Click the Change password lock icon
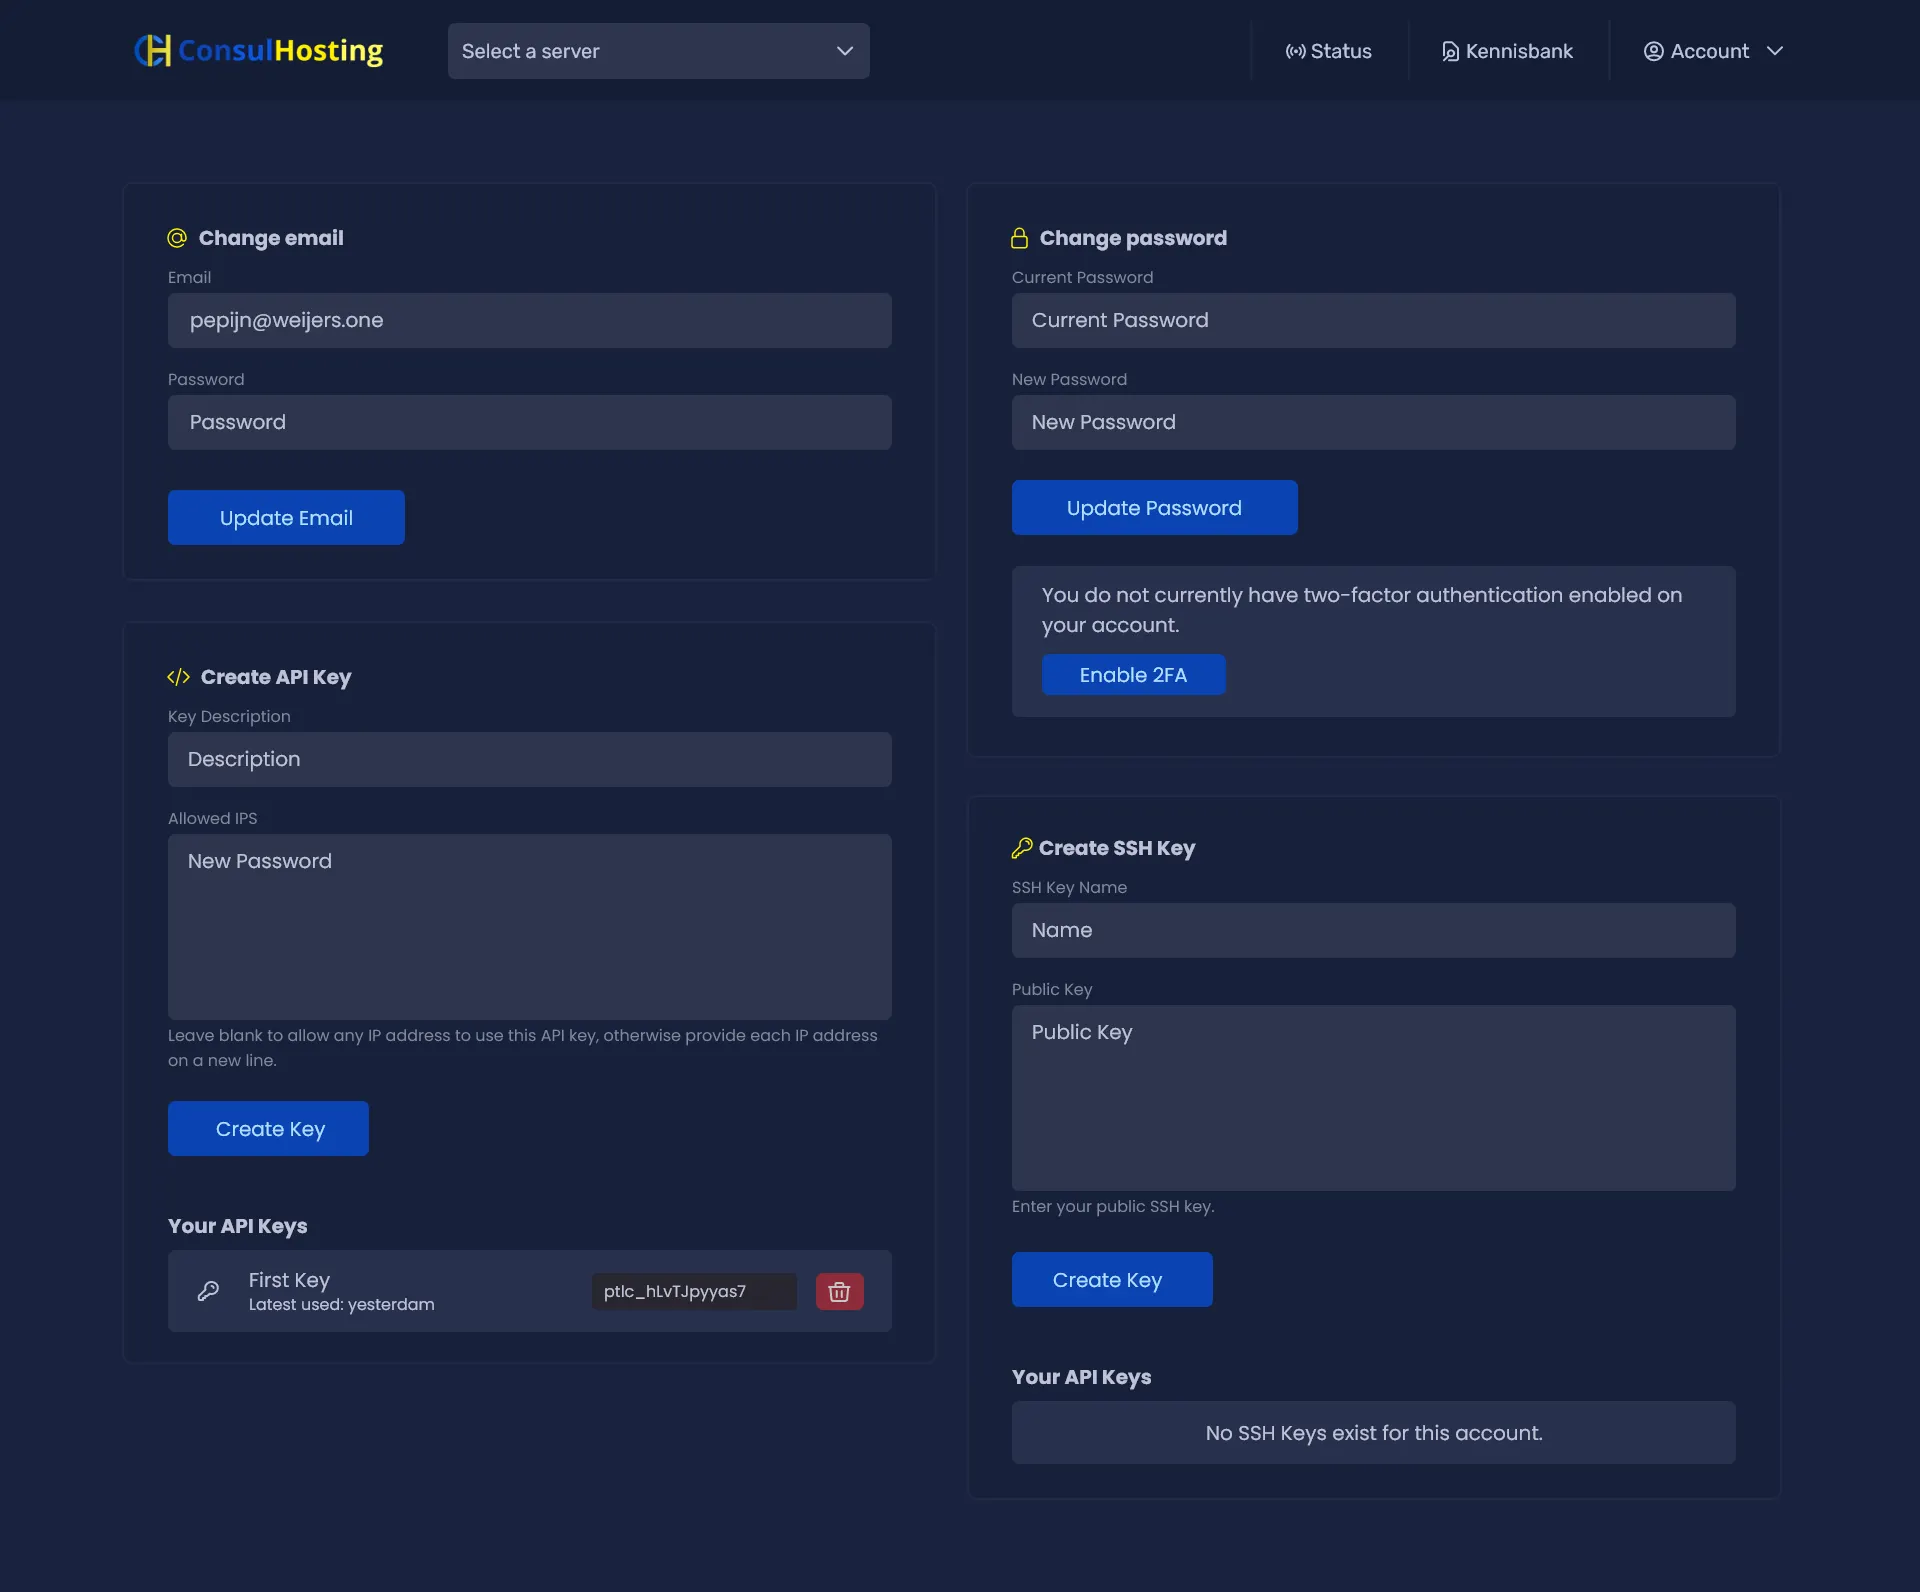1920x1592 pixels. pyautogui.click(x=1019, y=238)
